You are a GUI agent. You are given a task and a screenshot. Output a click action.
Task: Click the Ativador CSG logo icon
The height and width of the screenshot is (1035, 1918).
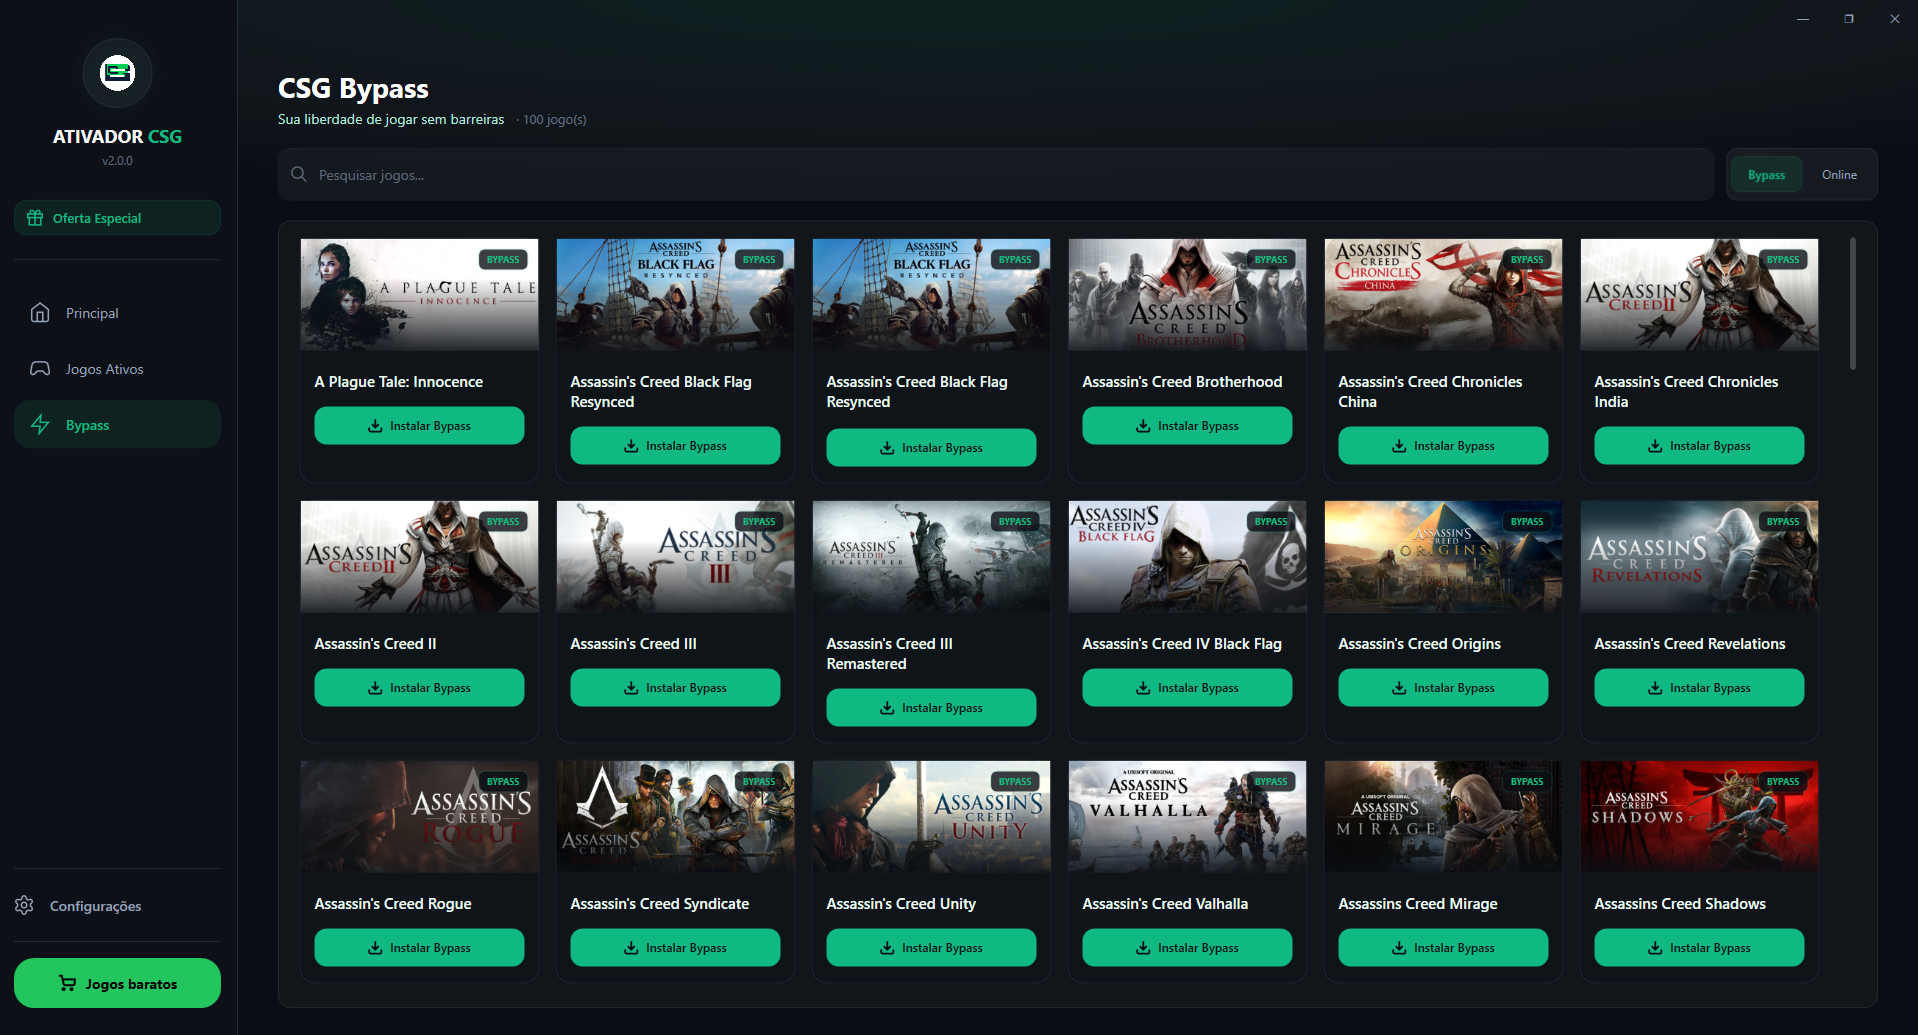click(117, 73)
